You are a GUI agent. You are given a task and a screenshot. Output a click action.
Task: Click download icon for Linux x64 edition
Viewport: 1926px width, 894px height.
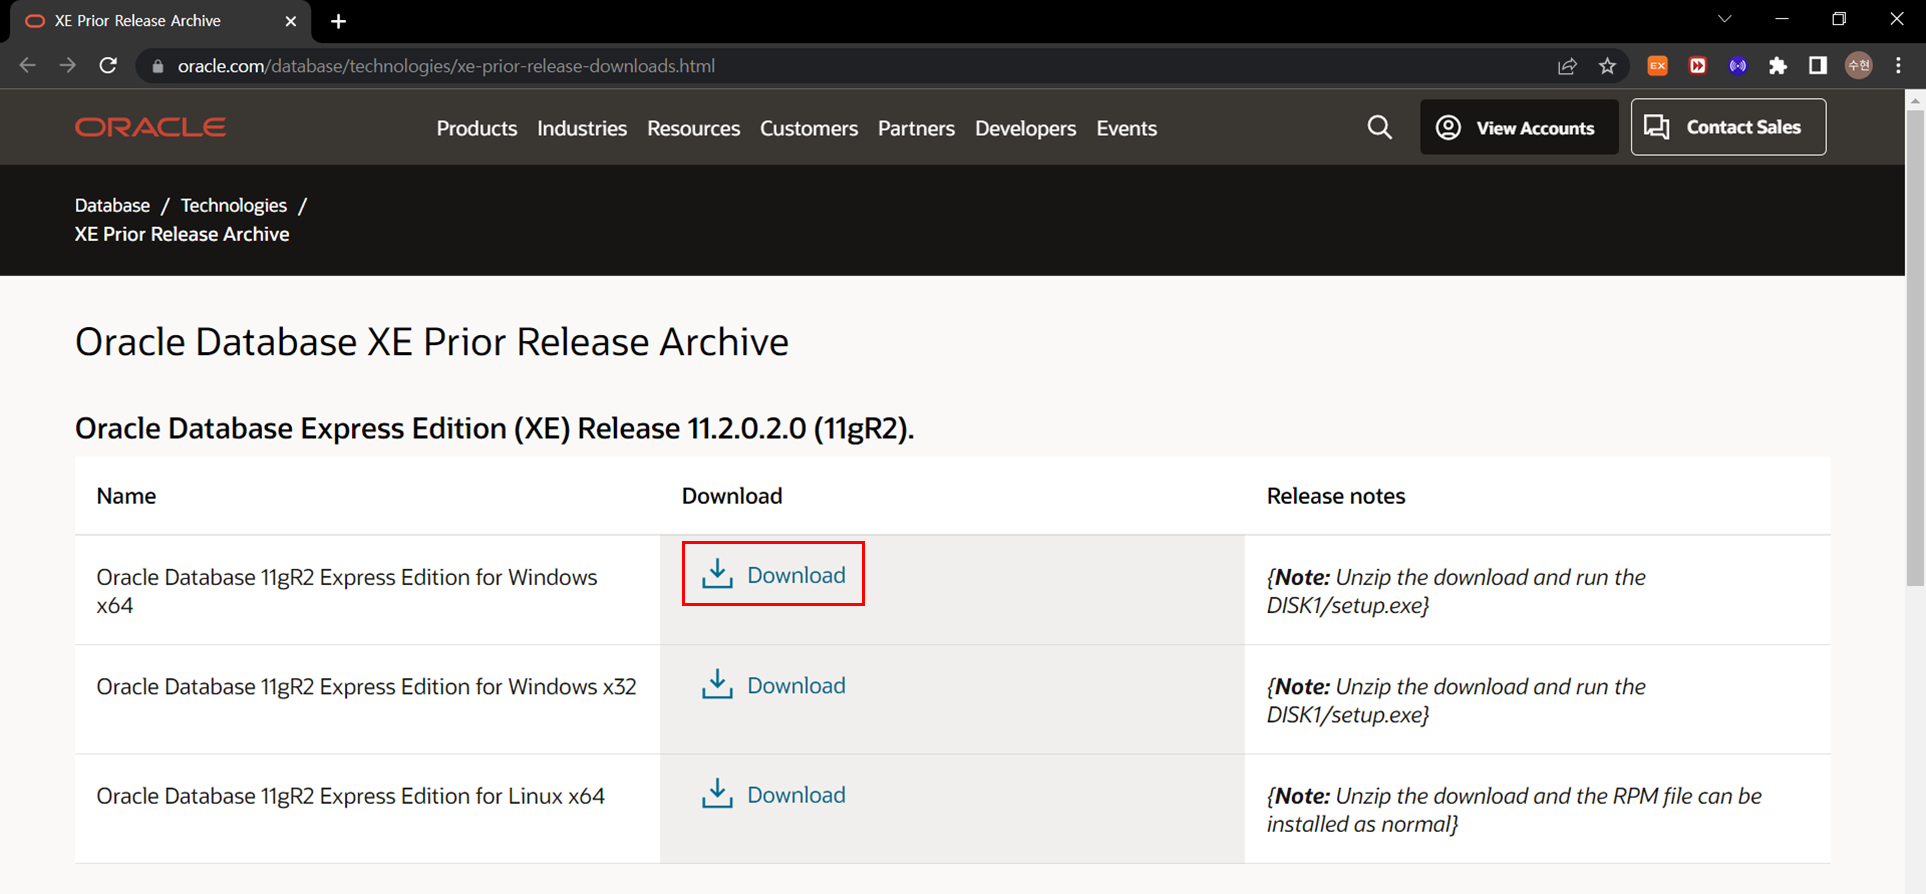coord(717,794)
